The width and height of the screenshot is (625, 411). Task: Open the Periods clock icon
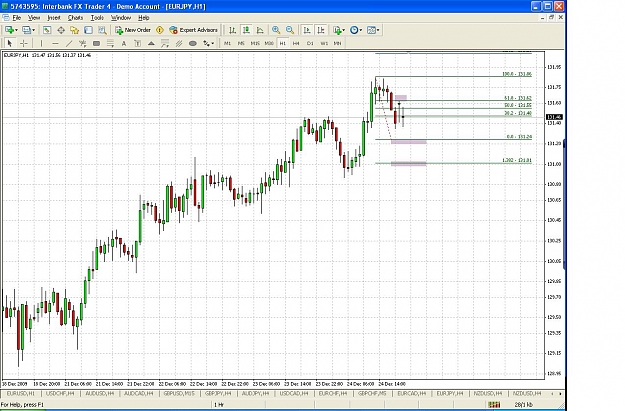(354, 30)
